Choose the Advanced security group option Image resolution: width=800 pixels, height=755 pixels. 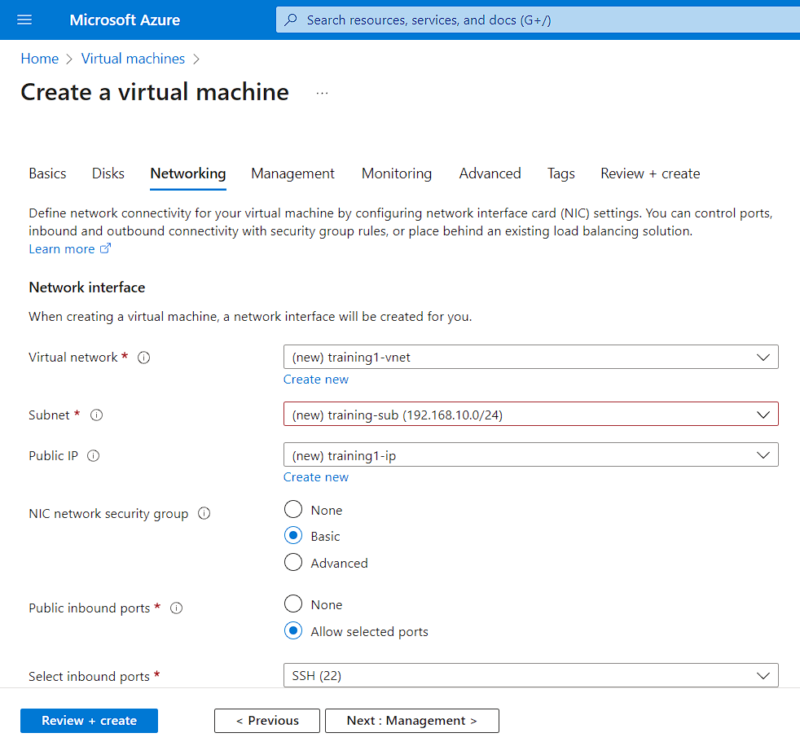[293, 562]
